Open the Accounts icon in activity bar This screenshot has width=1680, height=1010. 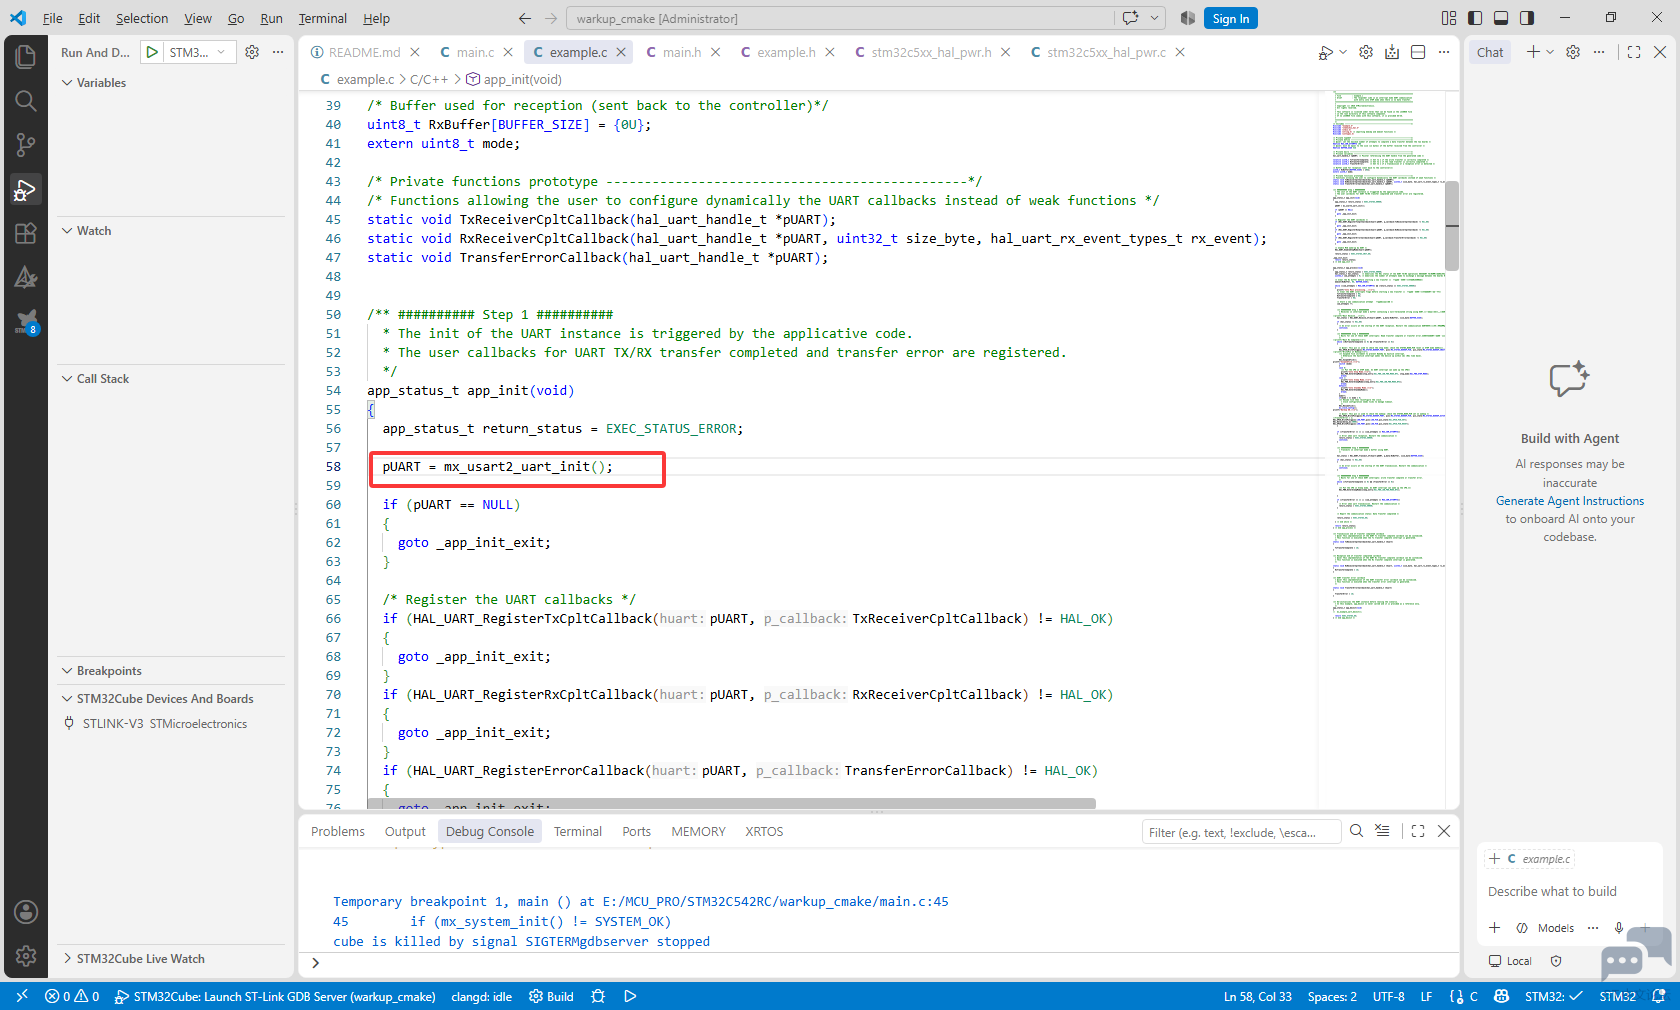pyautogui.click(x=26, y=912)
